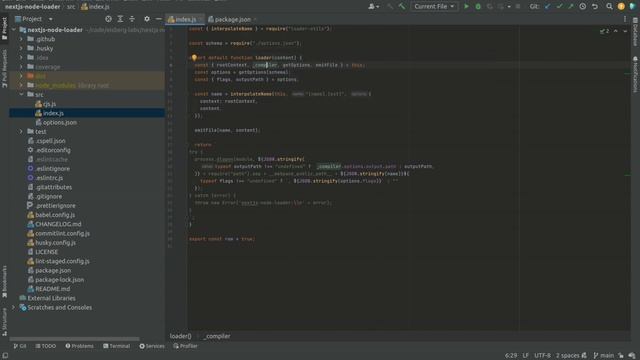Open the Services tool window tab
The width and height of the screenshot is (640, 360).
coord(152,346)
